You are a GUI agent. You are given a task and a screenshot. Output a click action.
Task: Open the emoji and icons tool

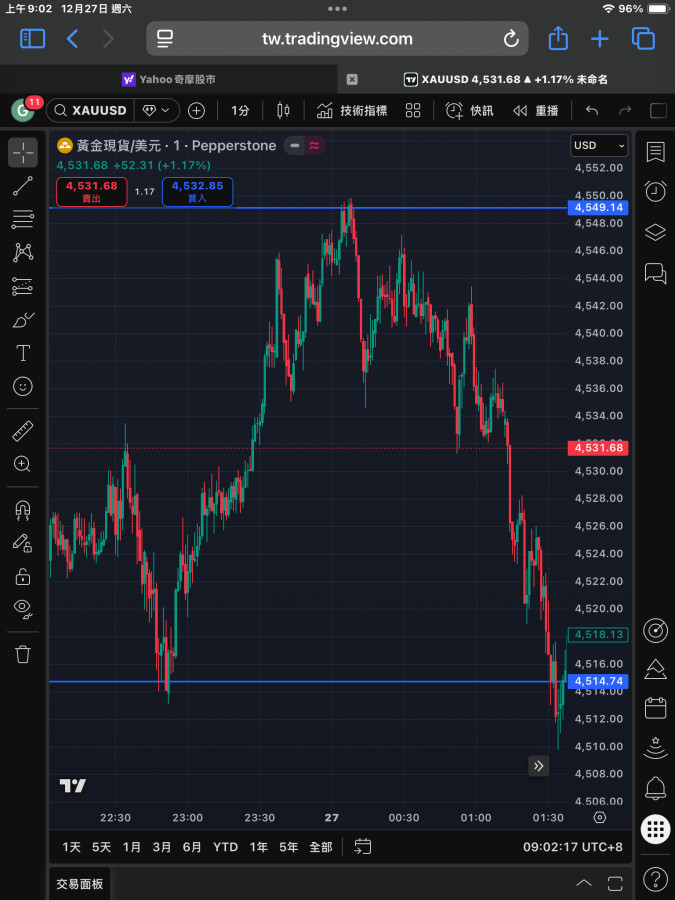[x=23, y=386]
